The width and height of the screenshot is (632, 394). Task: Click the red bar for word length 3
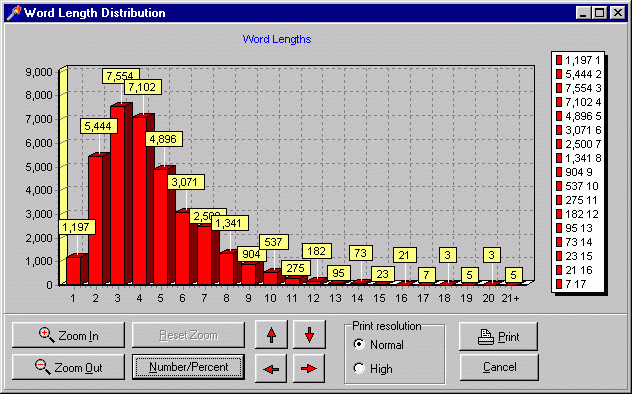118,195
